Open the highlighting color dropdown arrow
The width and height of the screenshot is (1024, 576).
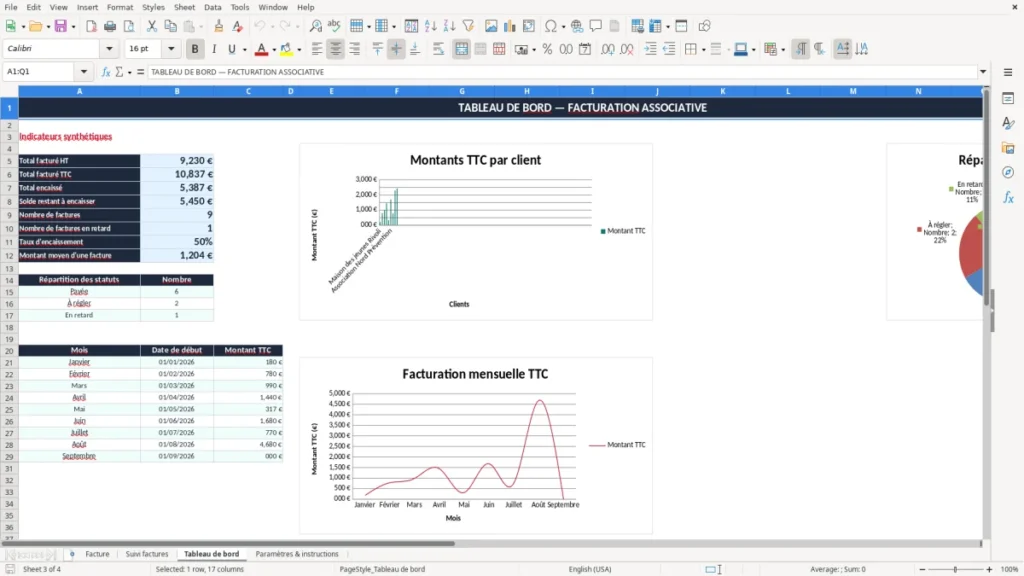click(x=299, y=50)
